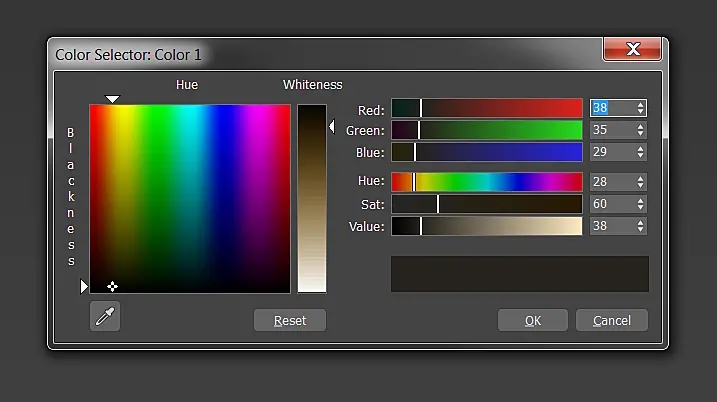Pick a color in the Hue/Blackness field
717x402 pixels.
click(190, 198)
